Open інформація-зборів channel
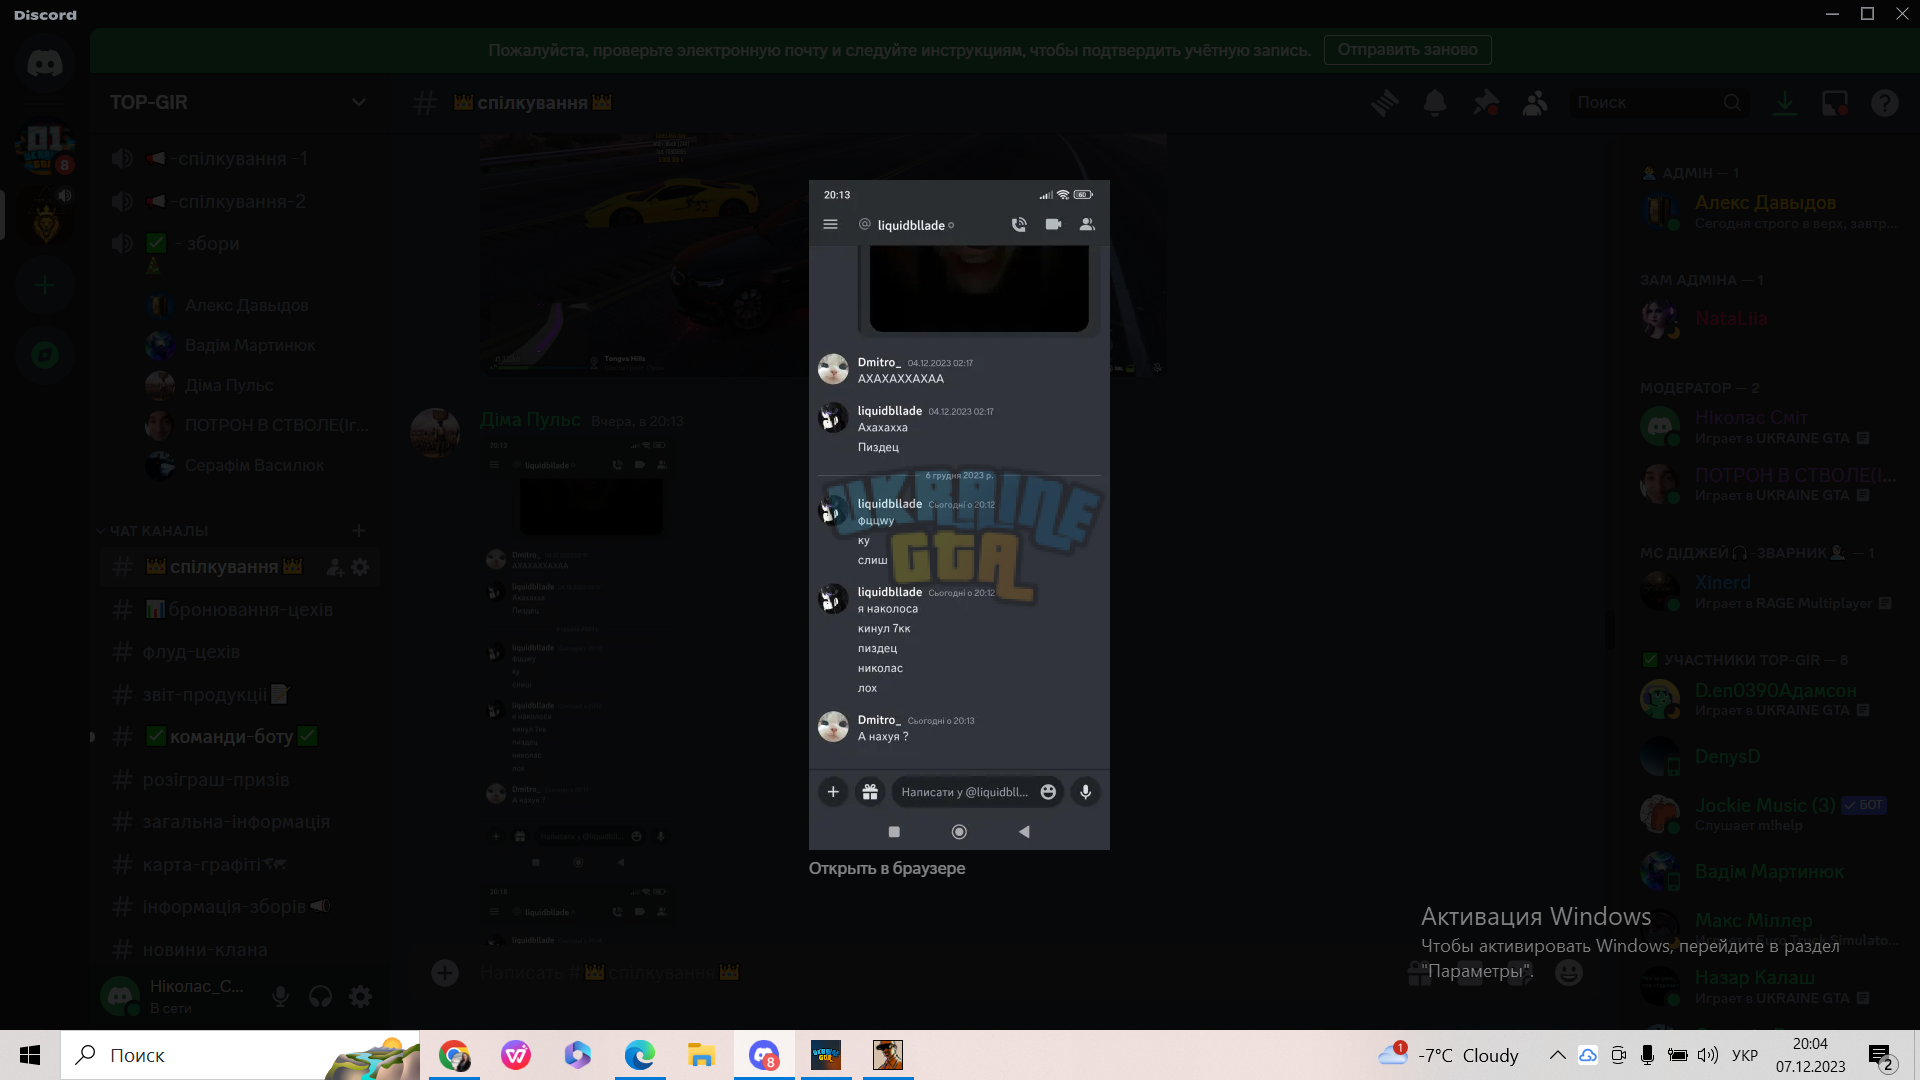The height and width of the screenshot is (1080, 1920). coord(238,906)
